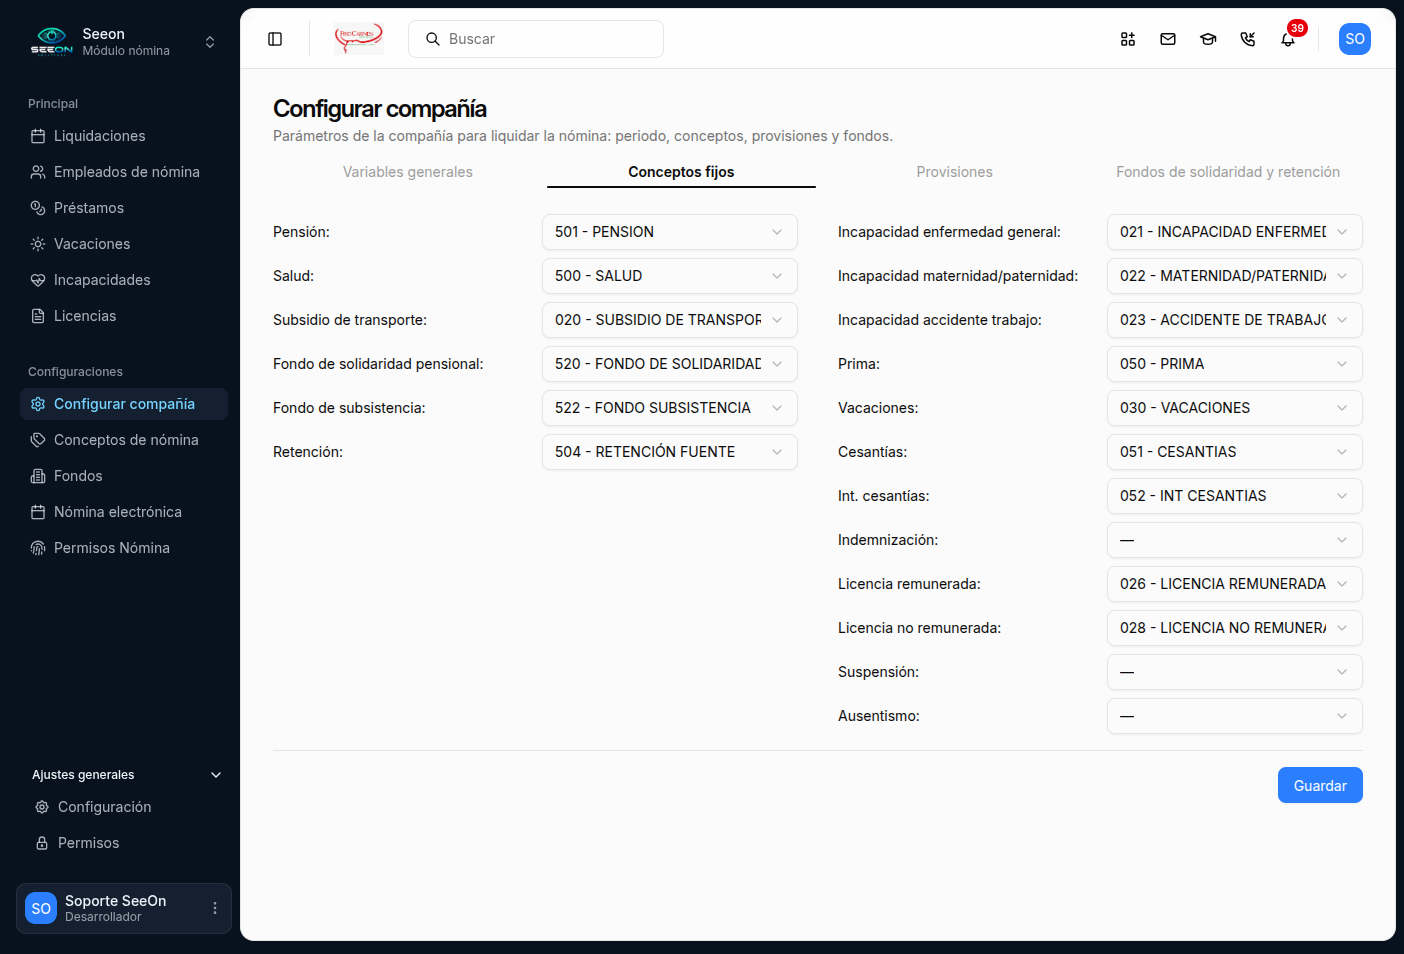Open the mail envelope icon

(x=1168, y=39)
